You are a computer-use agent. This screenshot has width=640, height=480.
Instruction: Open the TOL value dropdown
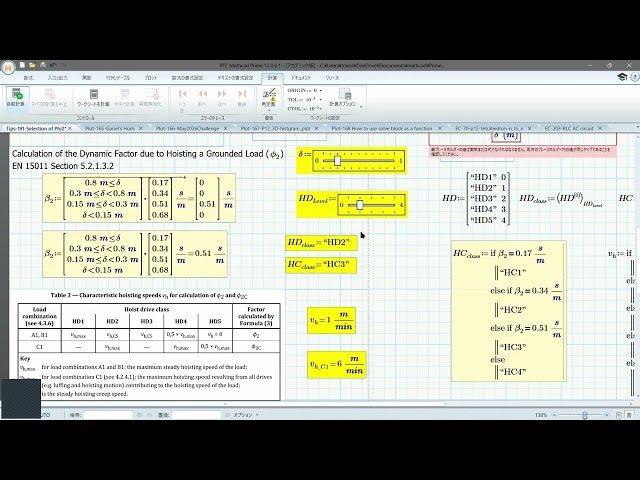(x=320, y=99)
